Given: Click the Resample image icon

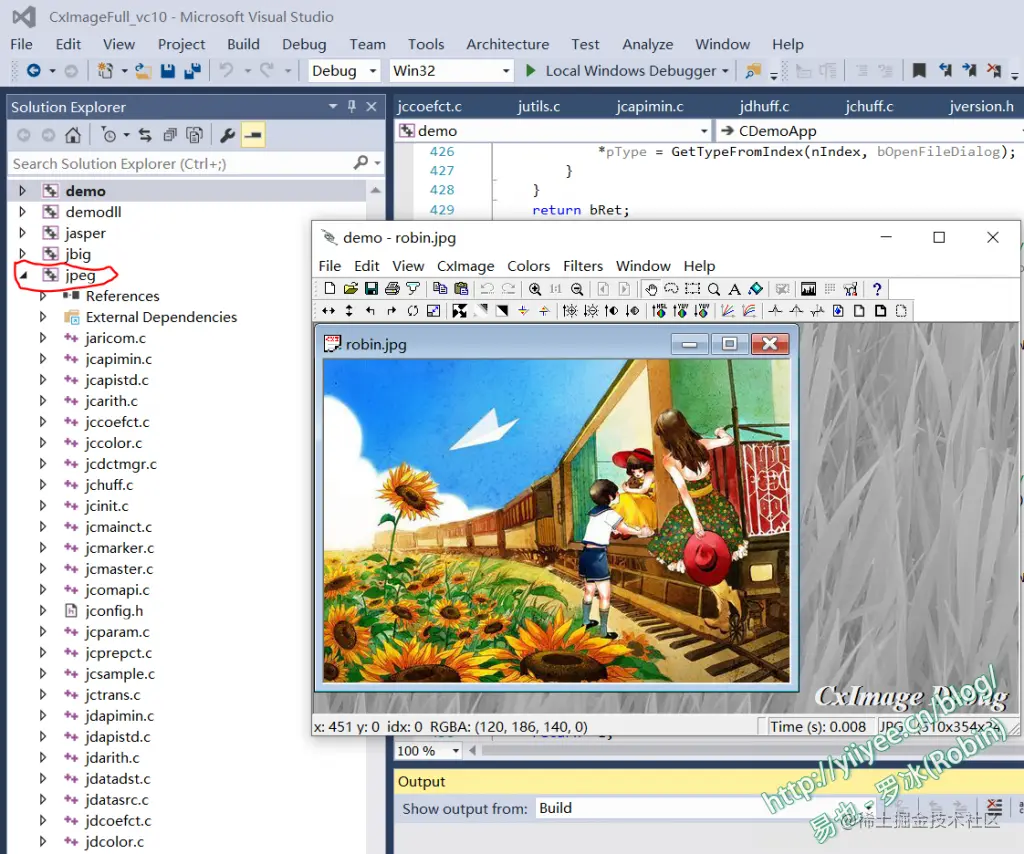Looking at the screenshot, I should click(434, 311).
